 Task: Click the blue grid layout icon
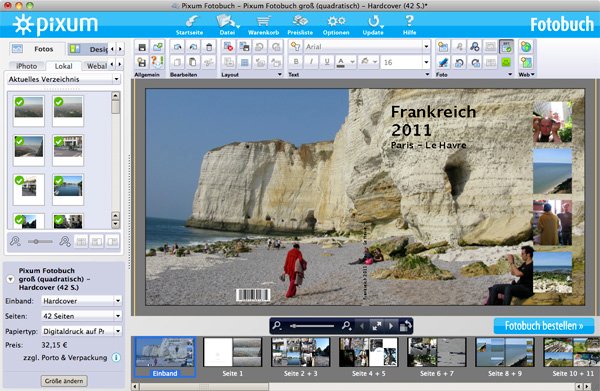coord(245,62)
